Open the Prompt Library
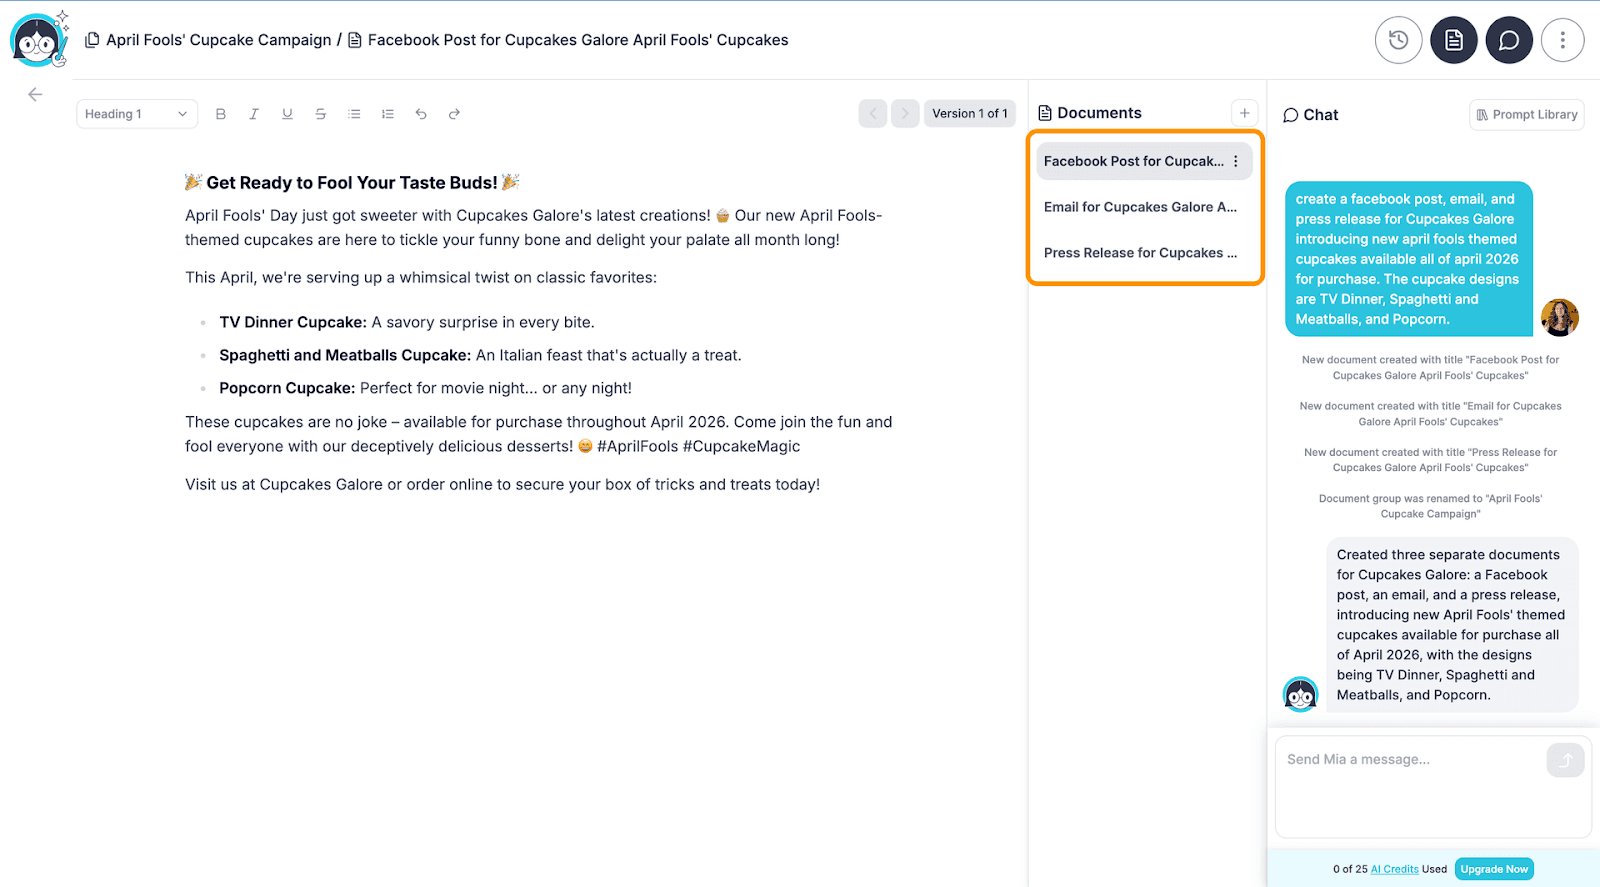The width and height of the screenshot is (1600, 887). click(x=1526, y=115)
